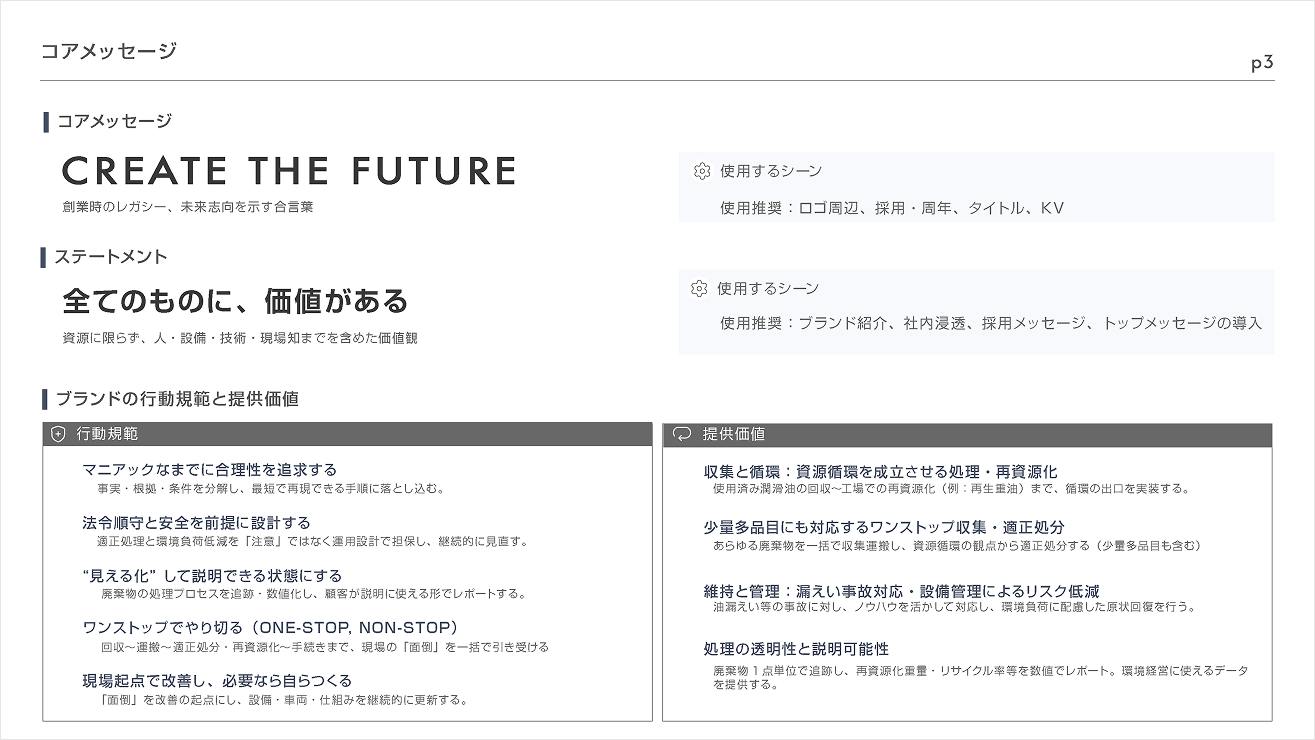Click the 処理の透明性と説明可能性 heading

[796, 649]
